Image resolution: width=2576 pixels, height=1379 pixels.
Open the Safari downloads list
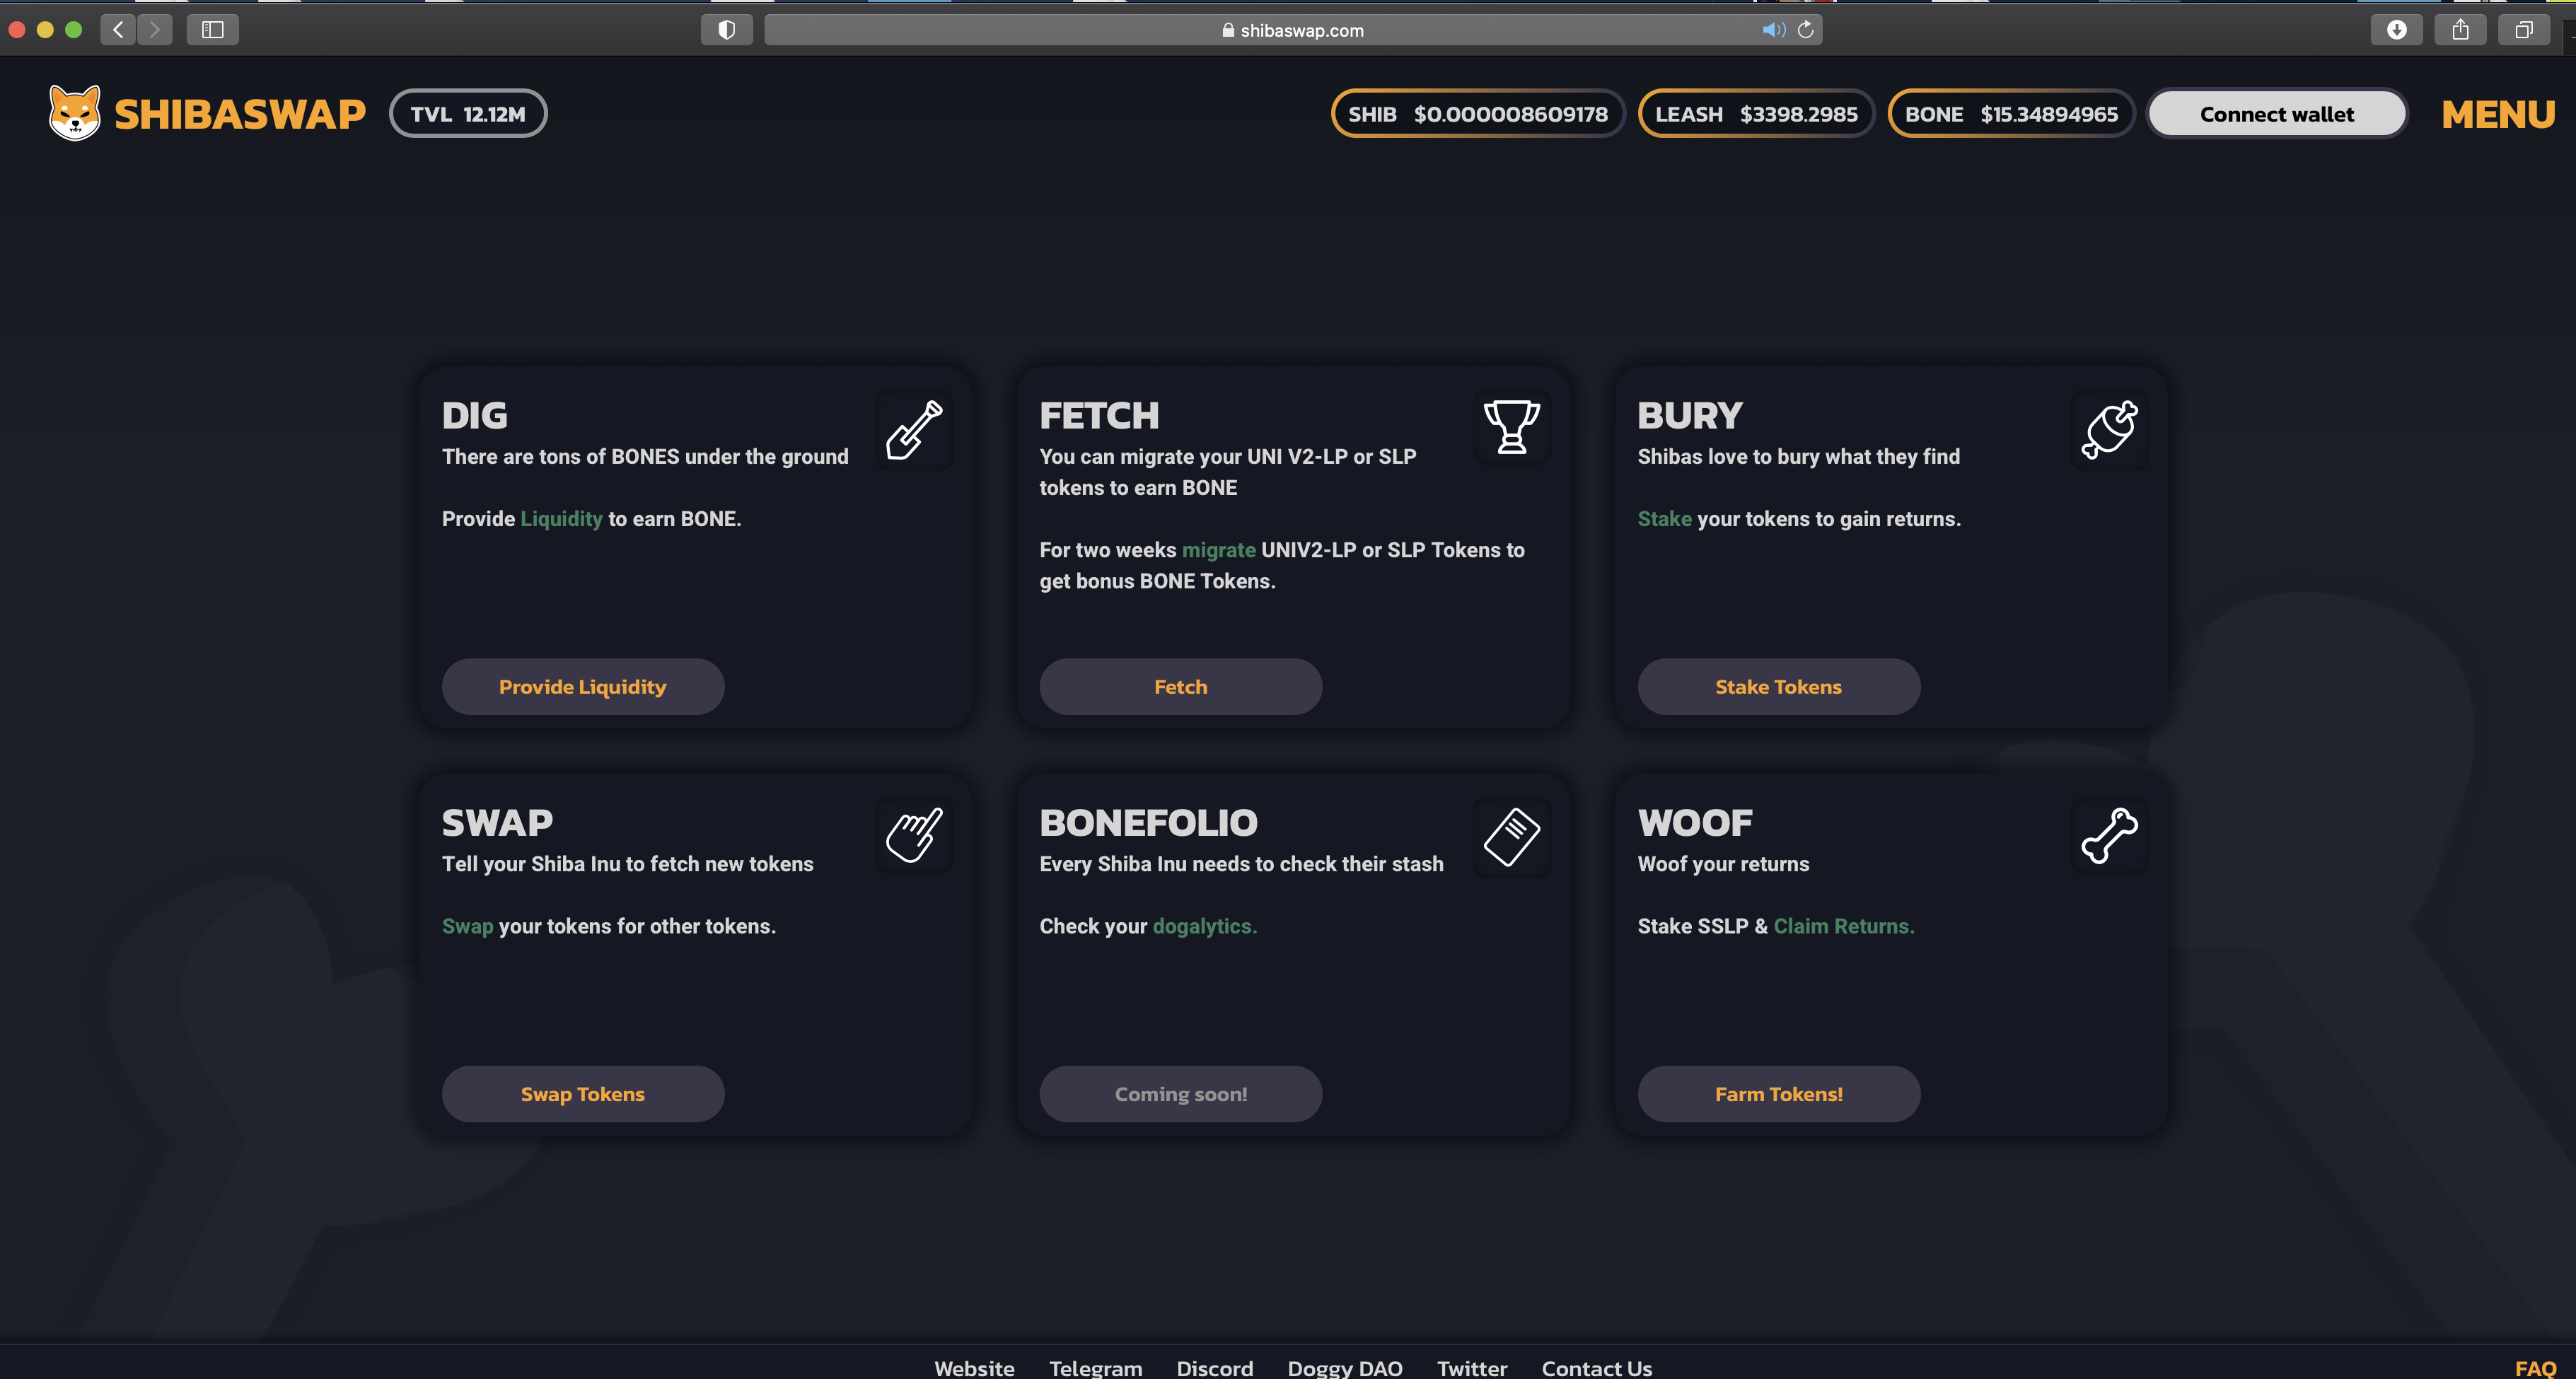2396,30
